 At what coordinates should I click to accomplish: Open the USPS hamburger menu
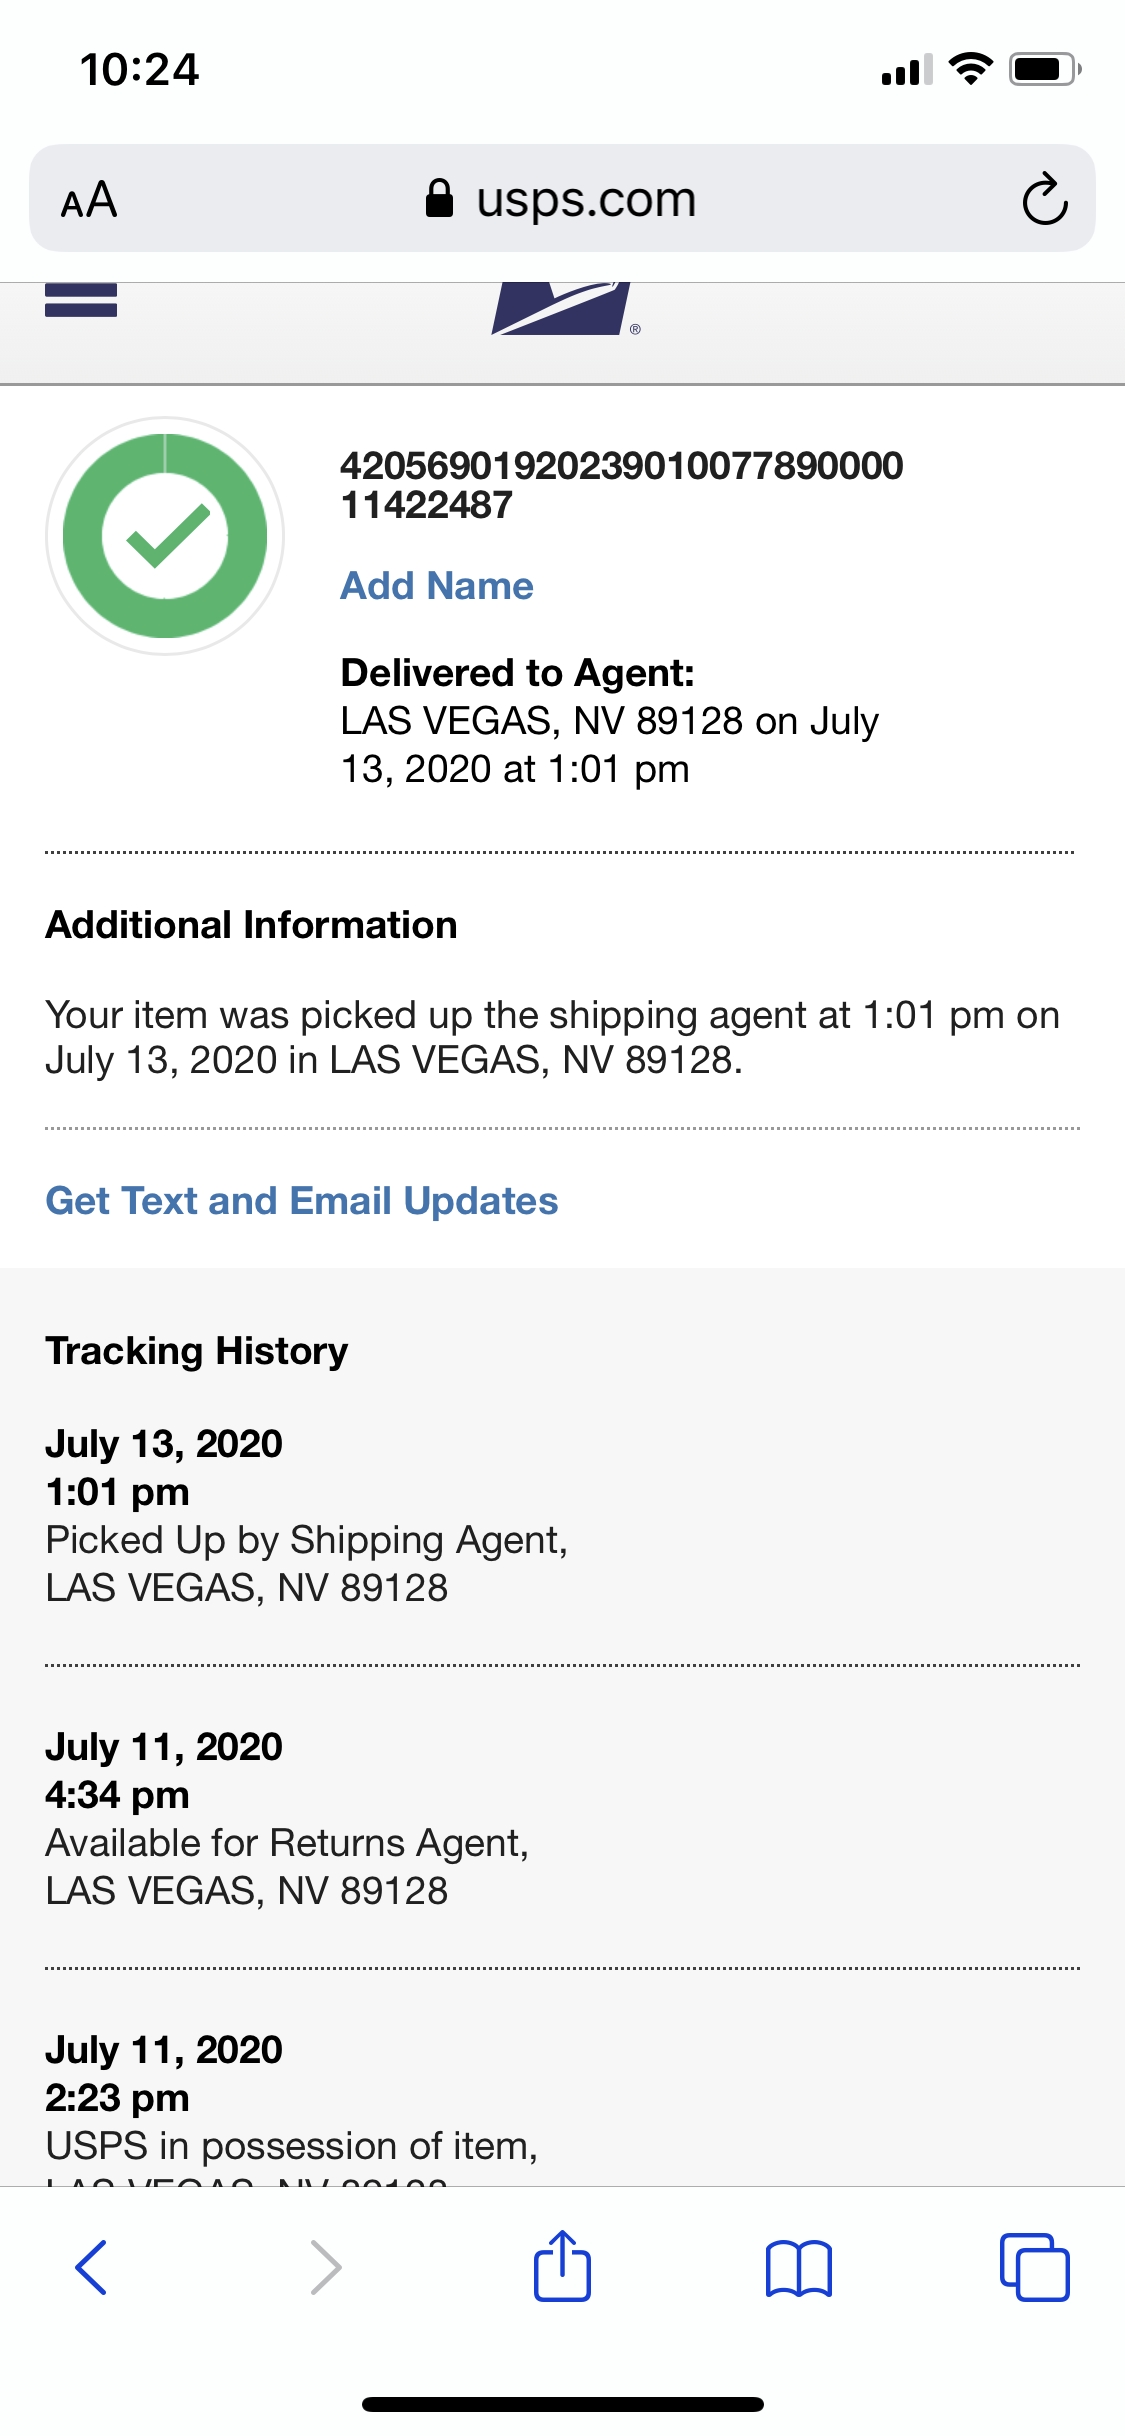click(81, 301)
